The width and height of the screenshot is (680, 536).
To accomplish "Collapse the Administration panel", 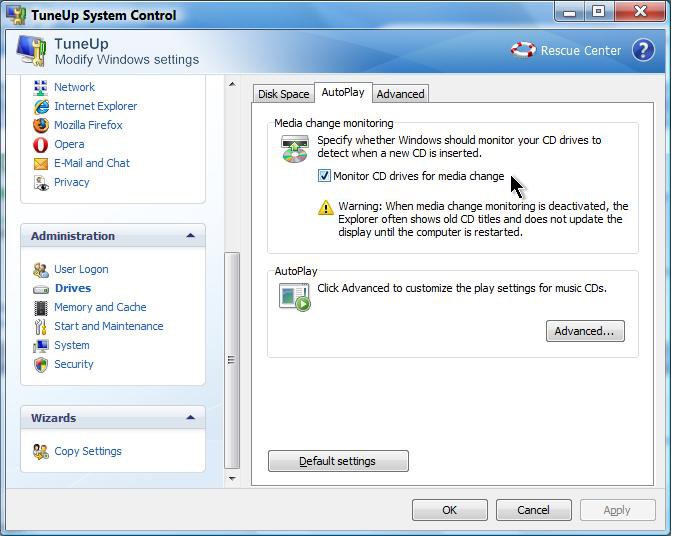I will point(190,236).
